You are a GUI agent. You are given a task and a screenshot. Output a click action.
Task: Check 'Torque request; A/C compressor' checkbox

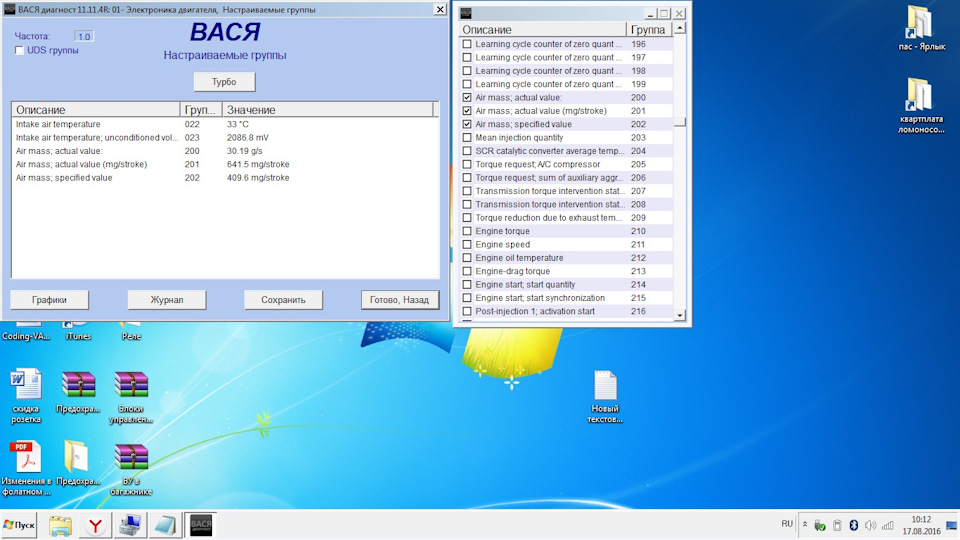[x=467, y=164]
